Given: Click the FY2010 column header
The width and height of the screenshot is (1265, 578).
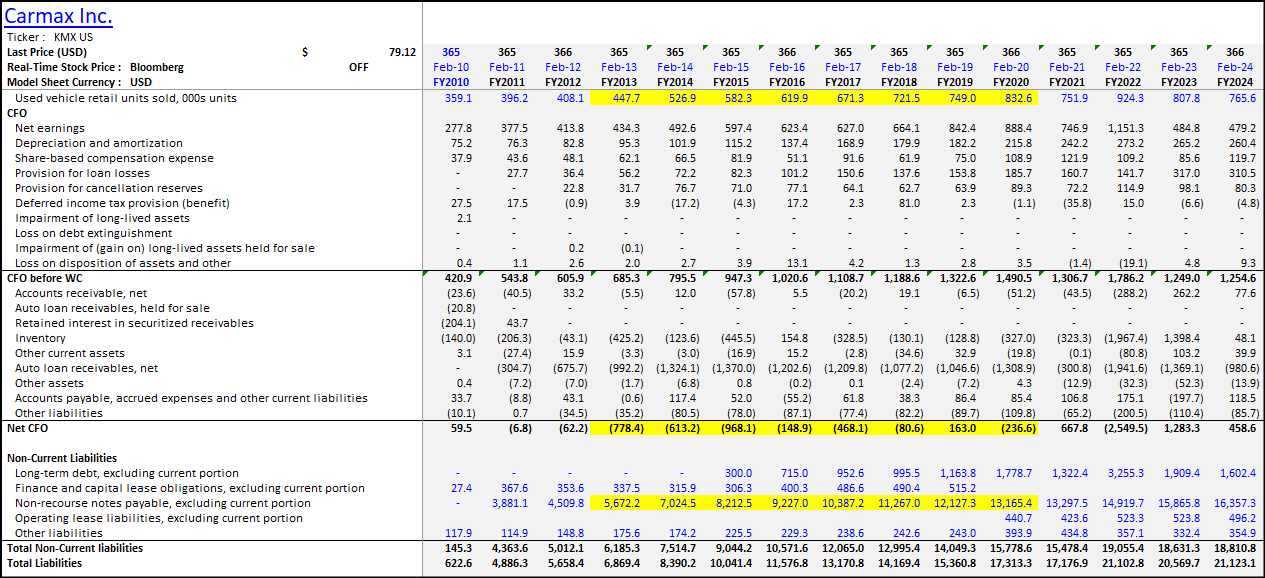Looking at the screenshot, I should pos(451,82).
